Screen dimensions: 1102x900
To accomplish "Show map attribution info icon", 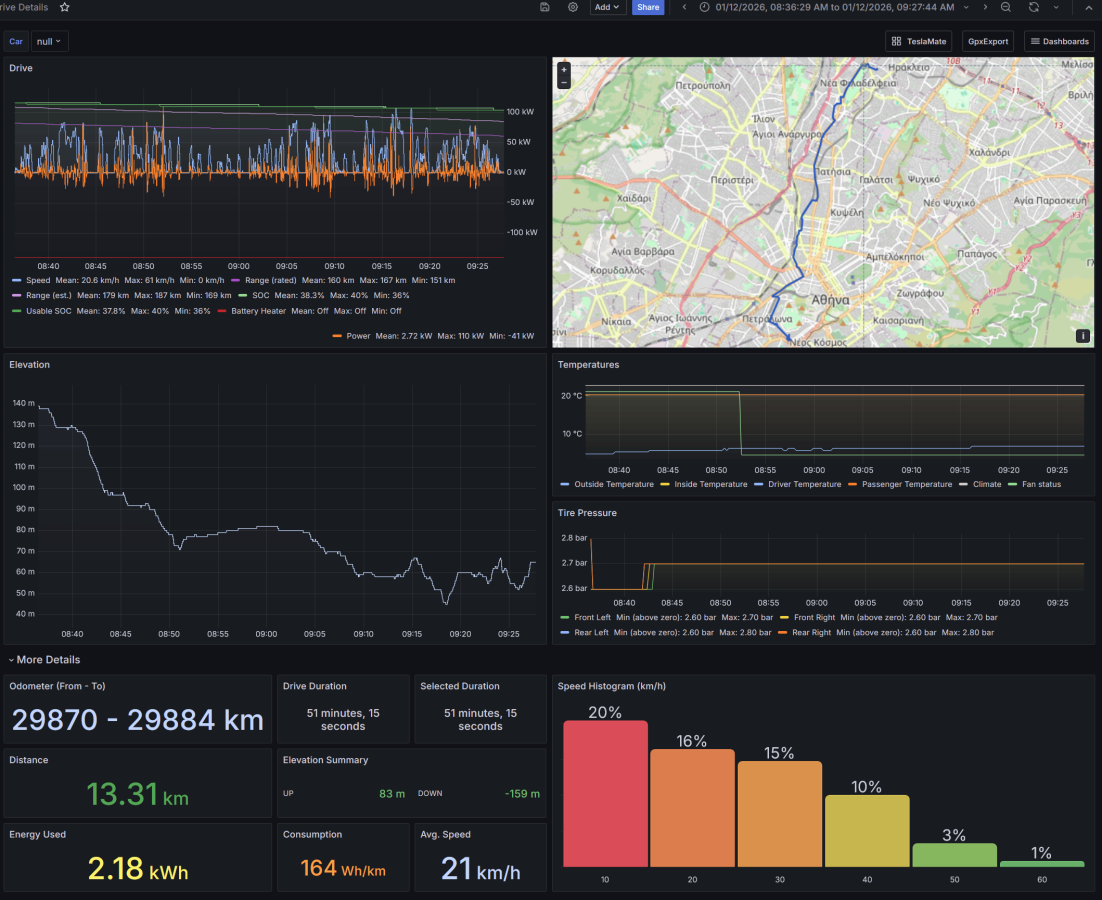I will (x=1082, y=336).
